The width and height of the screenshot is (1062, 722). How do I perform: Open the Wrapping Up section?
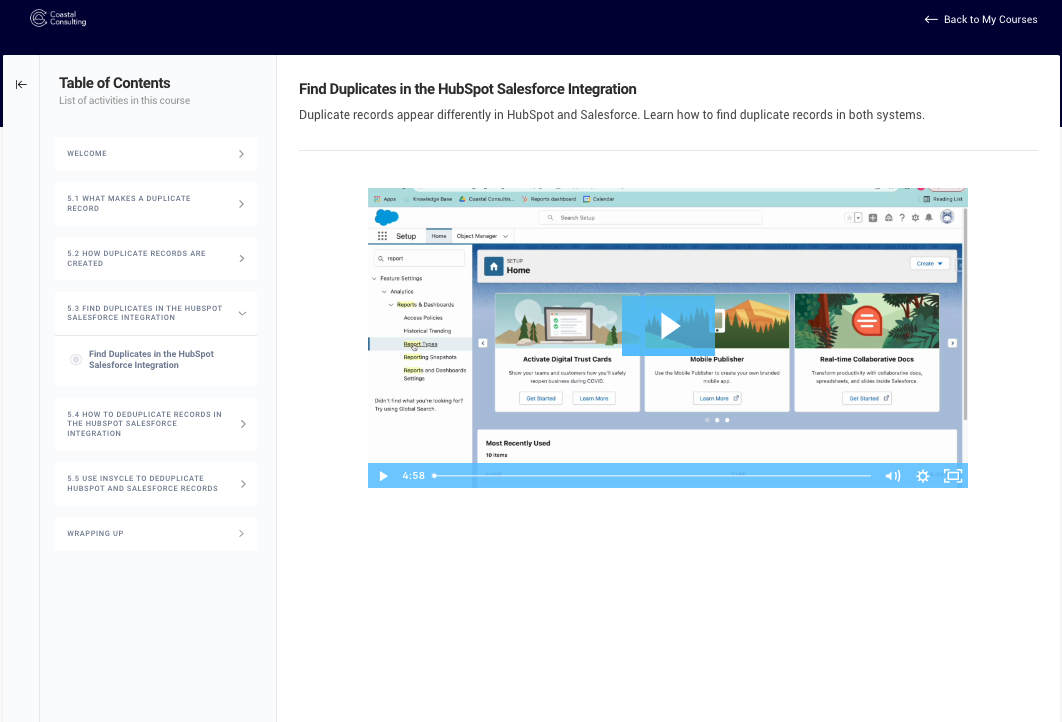[156, 534]
